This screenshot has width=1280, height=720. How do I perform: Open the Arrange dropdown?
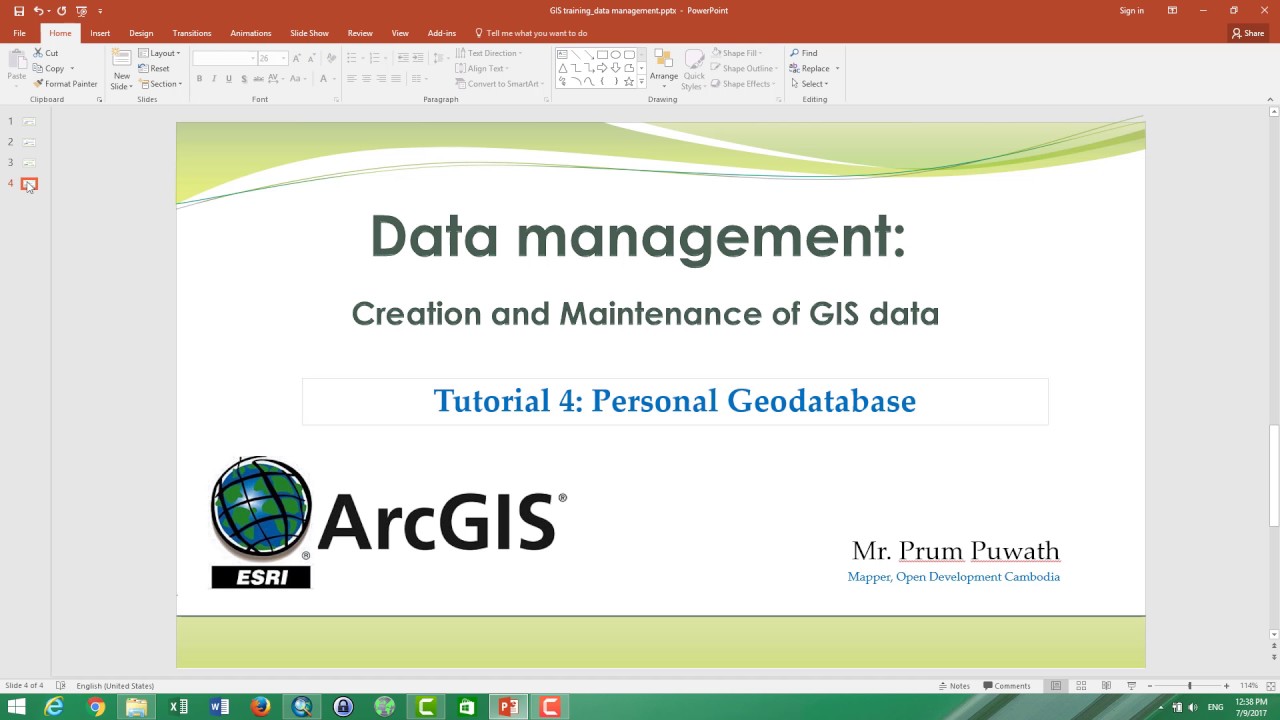coord(663,68)
